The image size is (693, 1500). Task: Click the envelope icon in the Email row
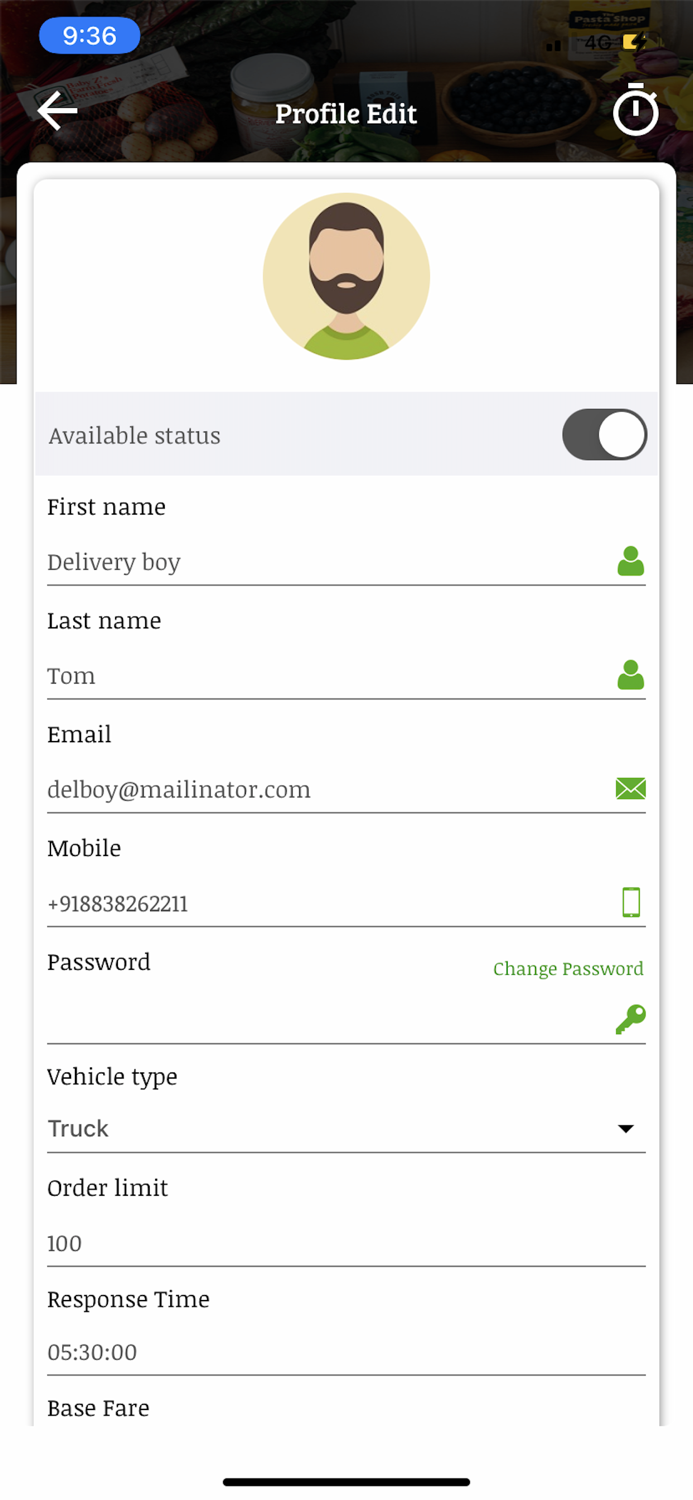(630, 789)
